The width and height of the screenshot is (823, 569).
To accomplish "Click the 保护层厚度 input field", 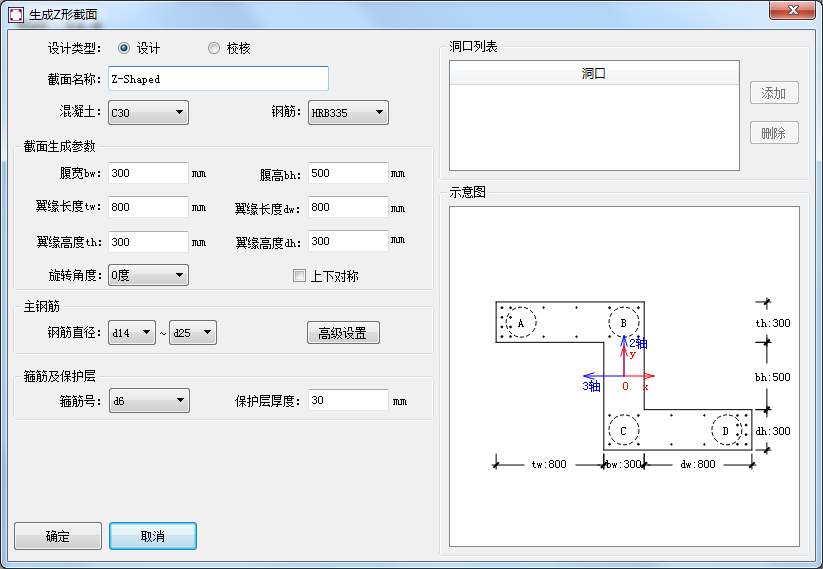I will pyautogui.click(x=348, y=400).
